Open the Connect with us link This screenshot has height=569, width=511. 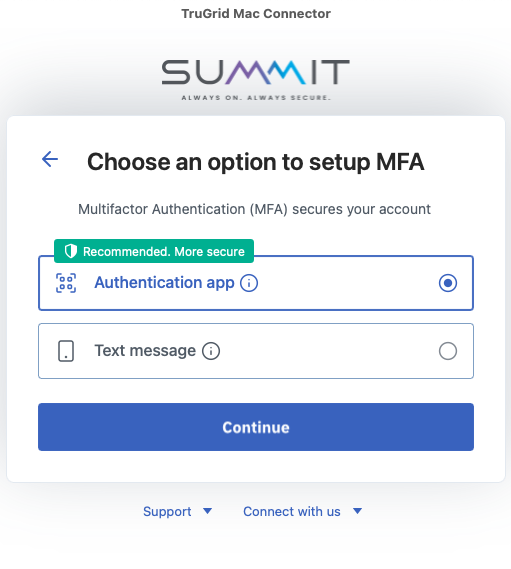click(x=292, y=511)
